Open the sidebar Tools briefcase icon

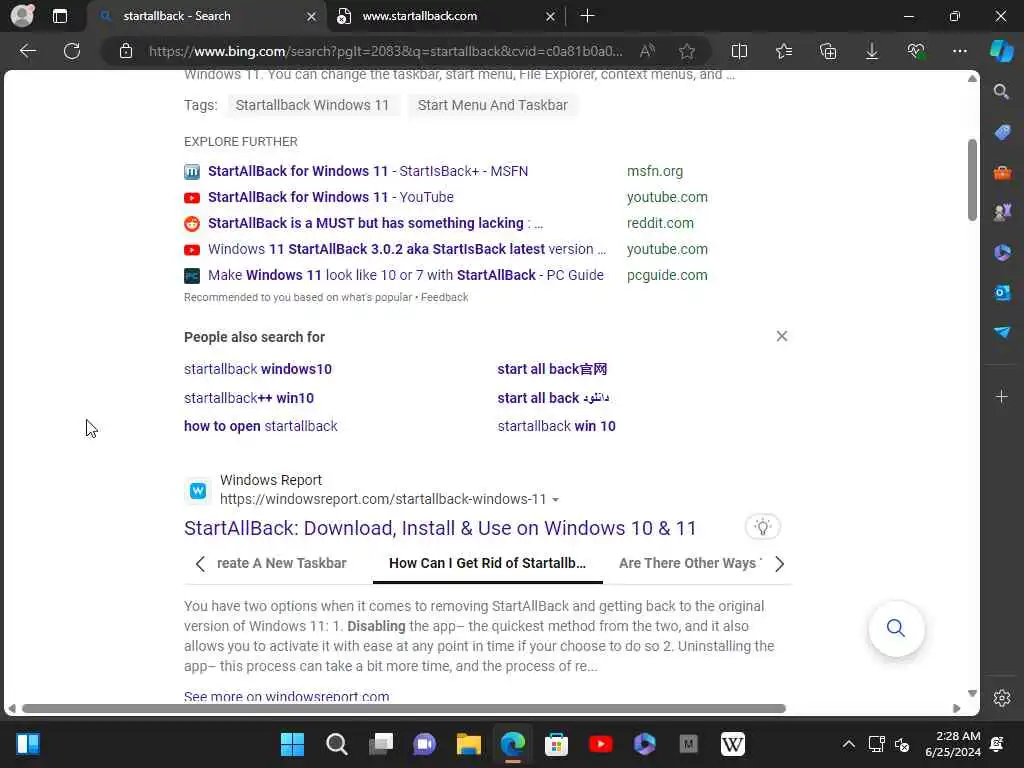click(1002, 172)
